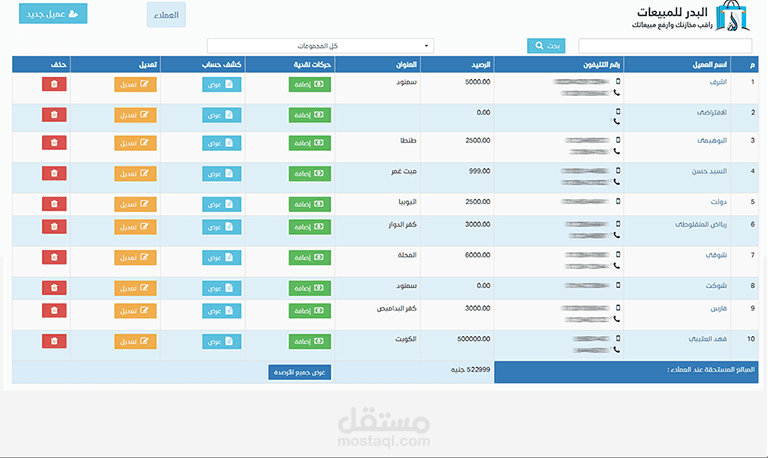This screenshot has height=458, width=768.
Task: Click the balance value 999.00
Action: click(480, 171)
